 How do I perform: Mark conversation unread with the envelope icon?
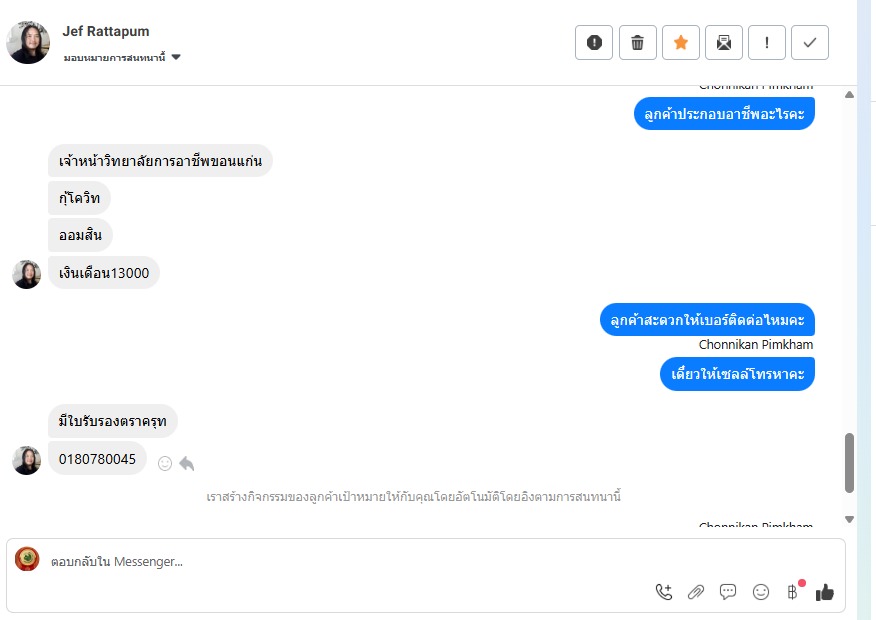723,42
